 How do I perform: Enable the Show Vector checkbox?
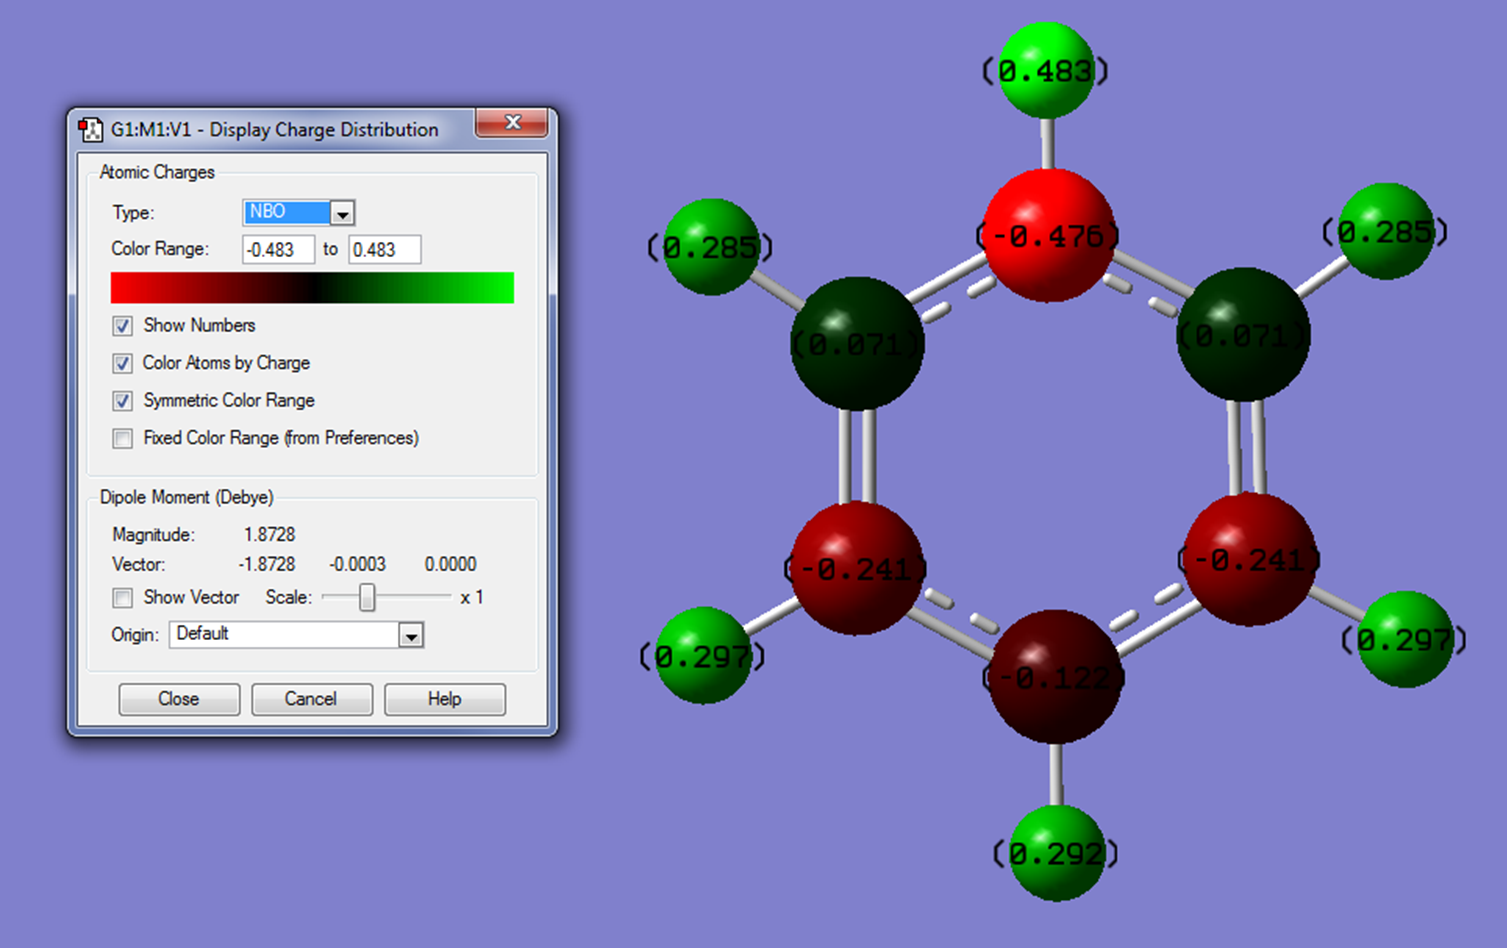point(123,598)
